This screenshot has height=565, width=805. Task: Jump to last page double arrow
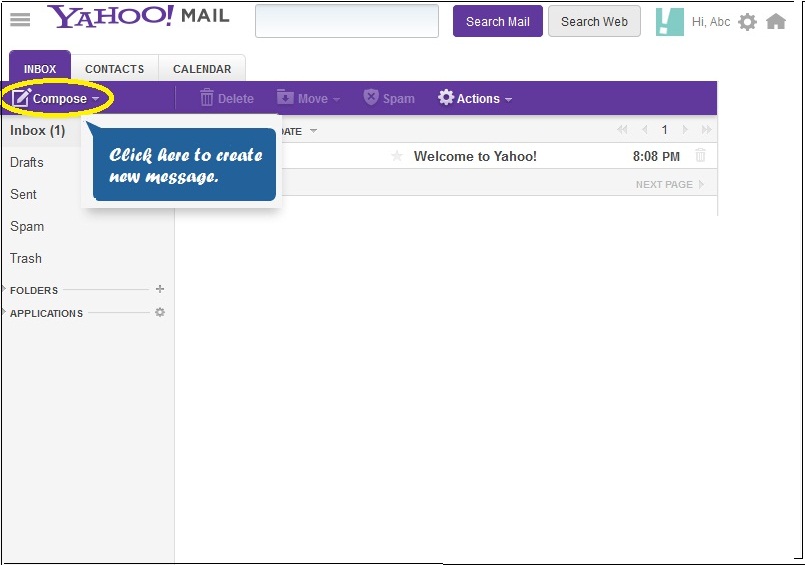pyautogui.click(x=706, y=130)
